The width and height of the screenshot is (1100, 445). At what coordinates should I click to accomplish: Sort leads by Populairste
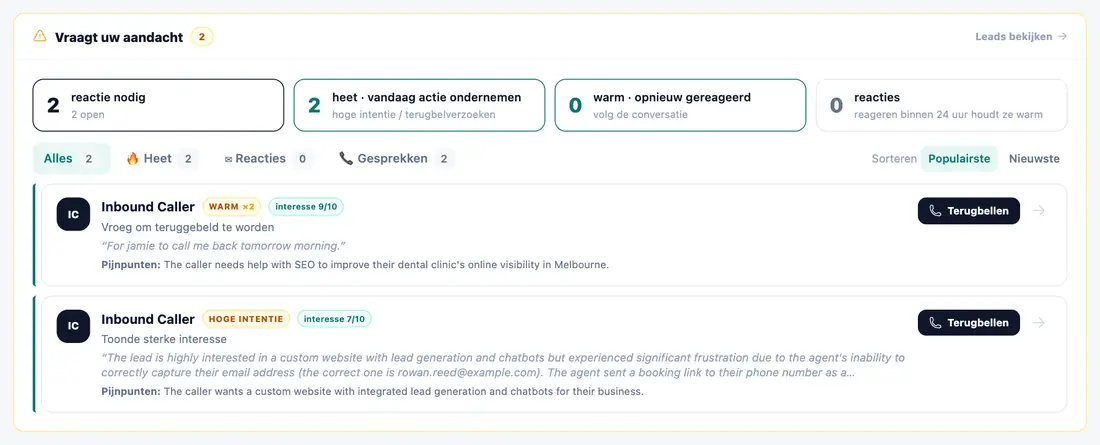coord(959,159)
